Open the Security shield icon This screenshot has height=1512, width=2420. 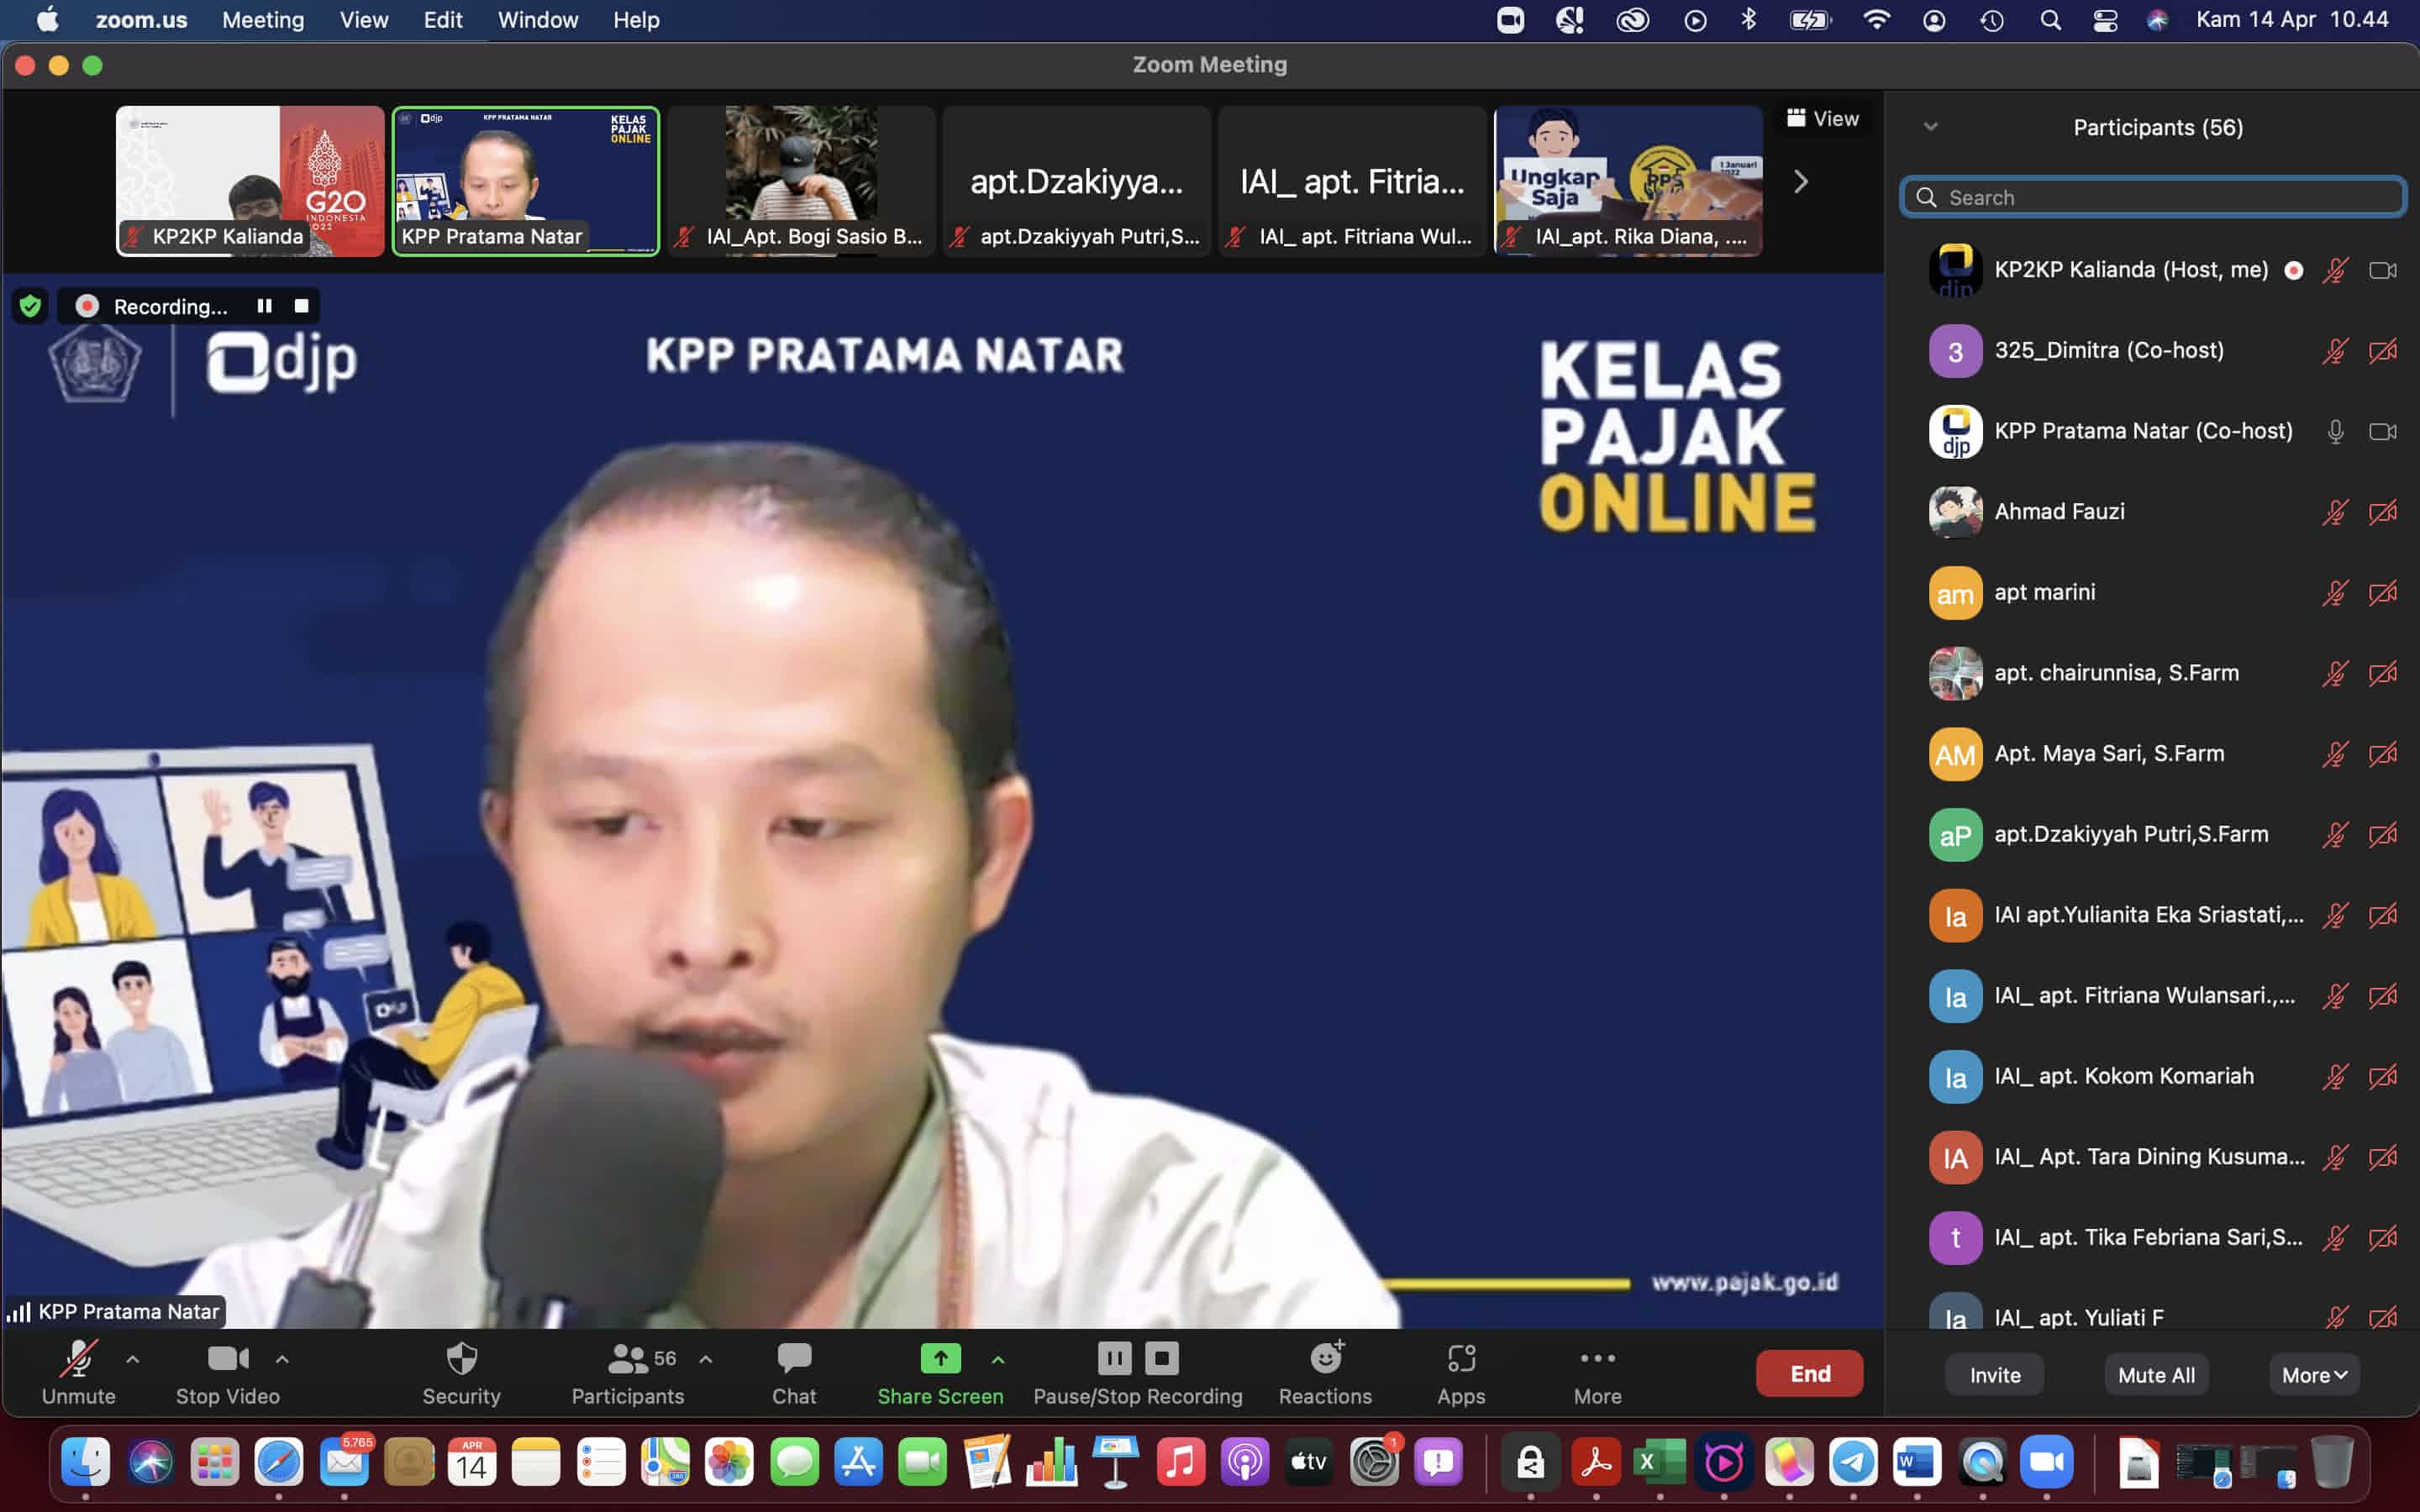pyautogui.click(x=461, y=1359)
